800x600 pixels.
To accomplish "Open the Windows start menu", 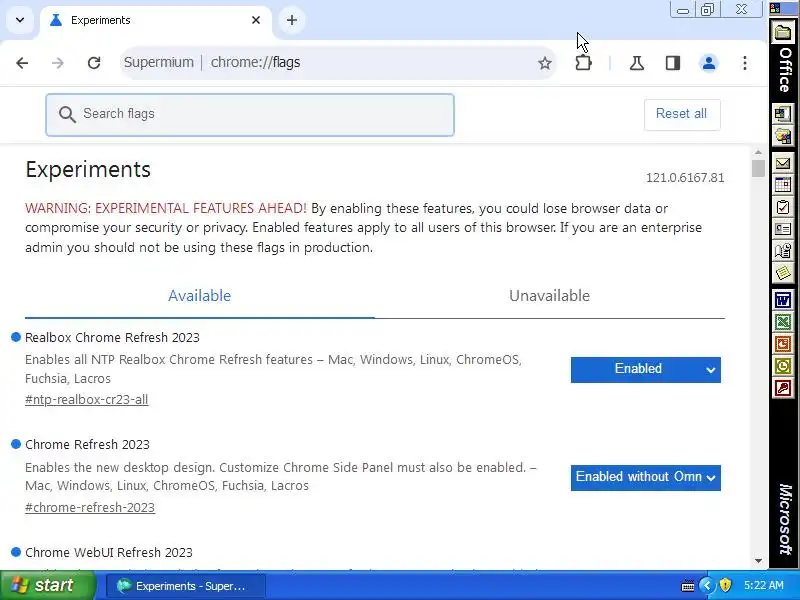I will 47,585.
